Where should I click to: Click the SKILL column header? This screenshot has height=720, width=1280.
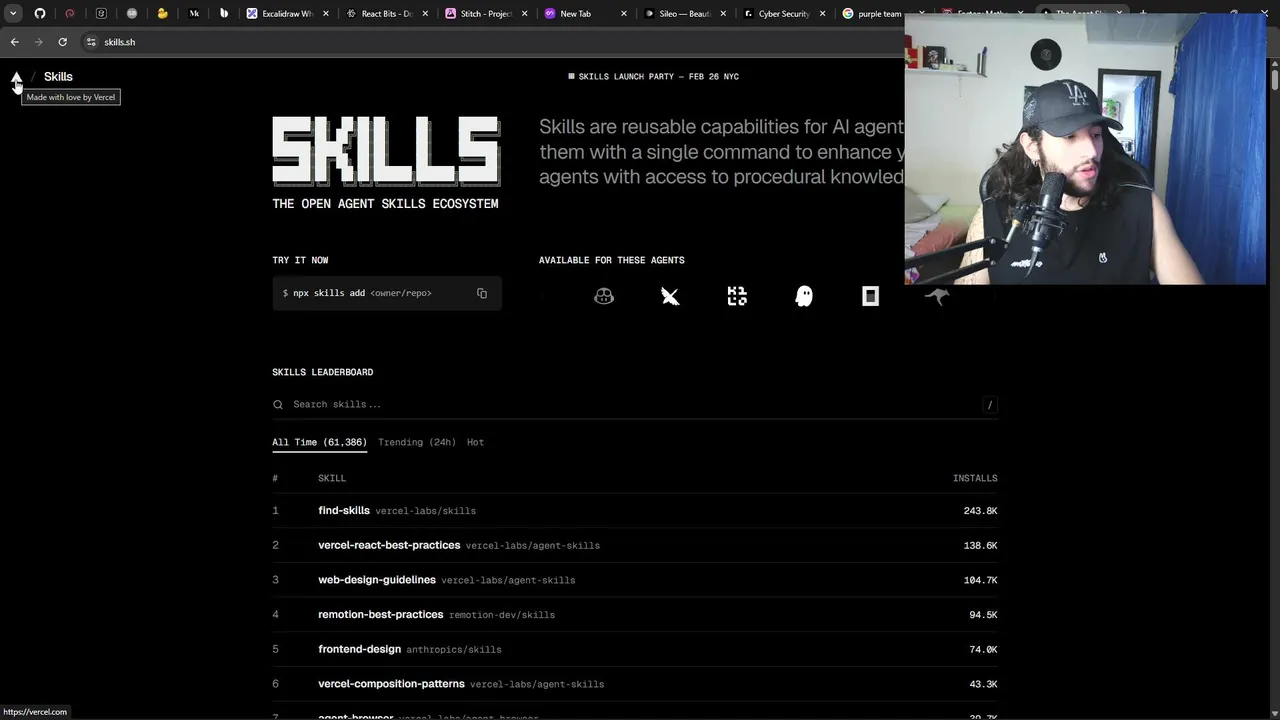click(x=332, y=478)
